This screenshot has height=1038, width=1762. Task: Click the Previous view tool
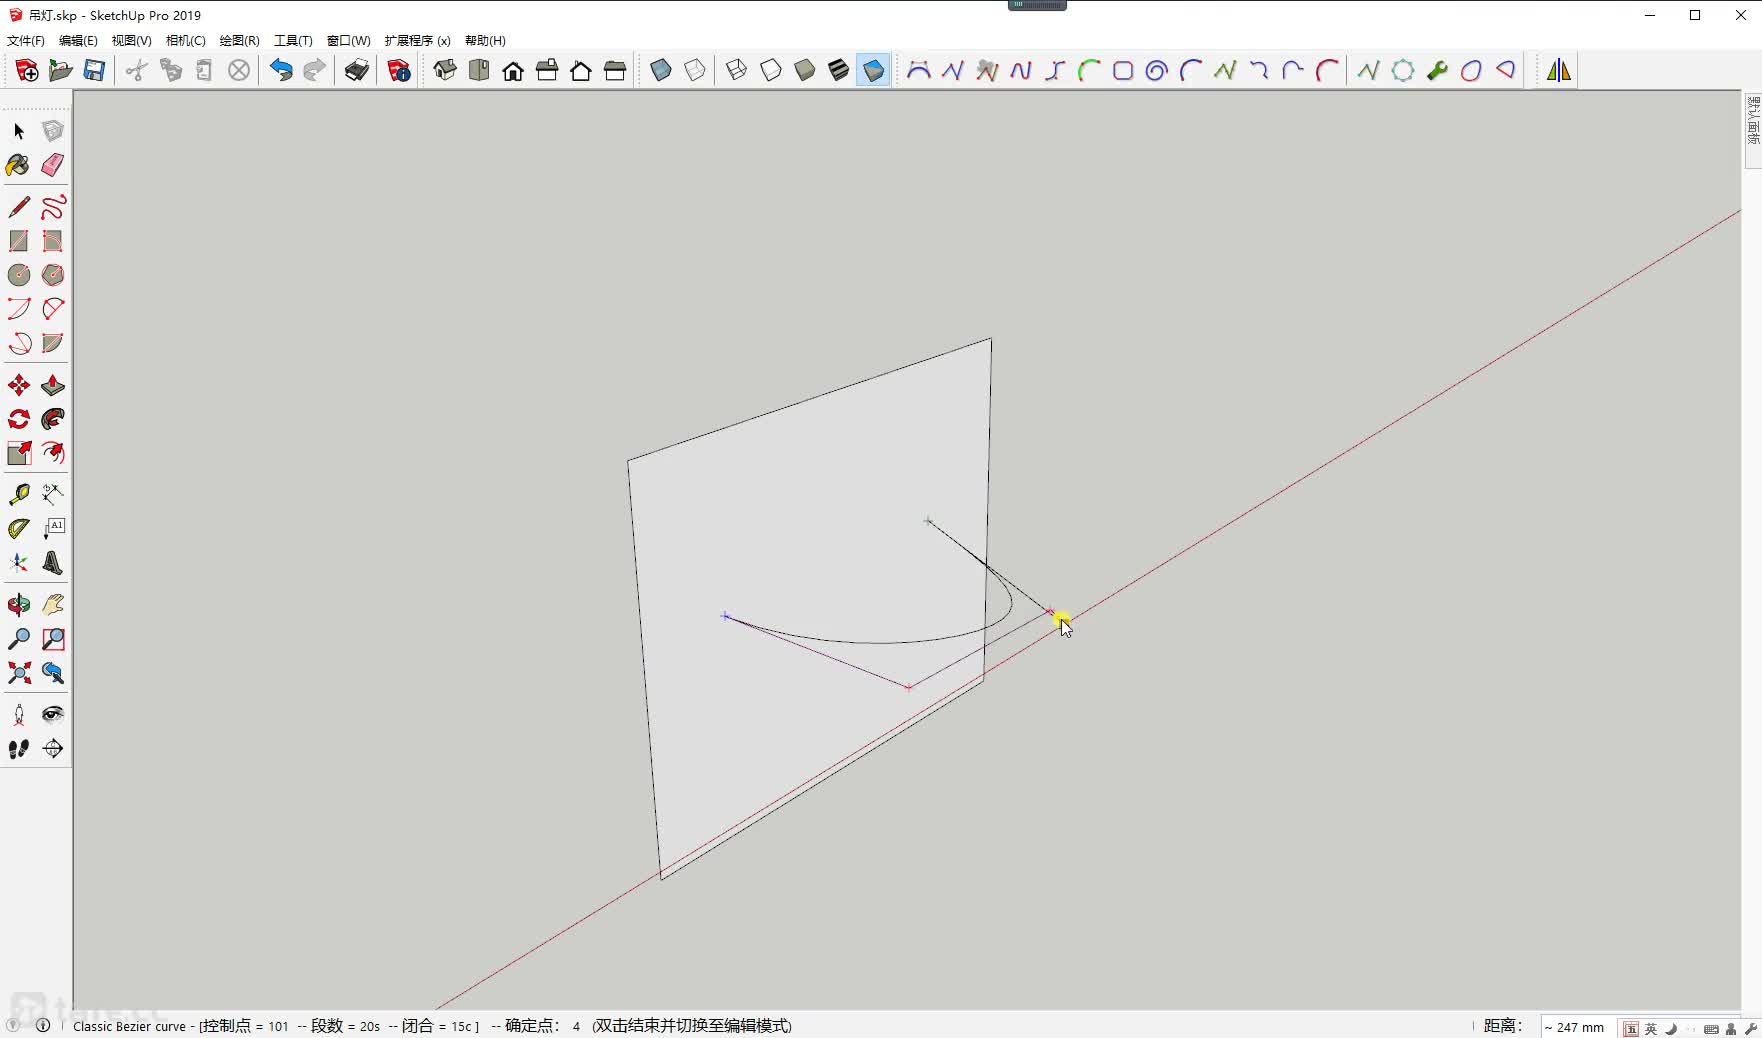pyautogui.click(x=53, y=673)
